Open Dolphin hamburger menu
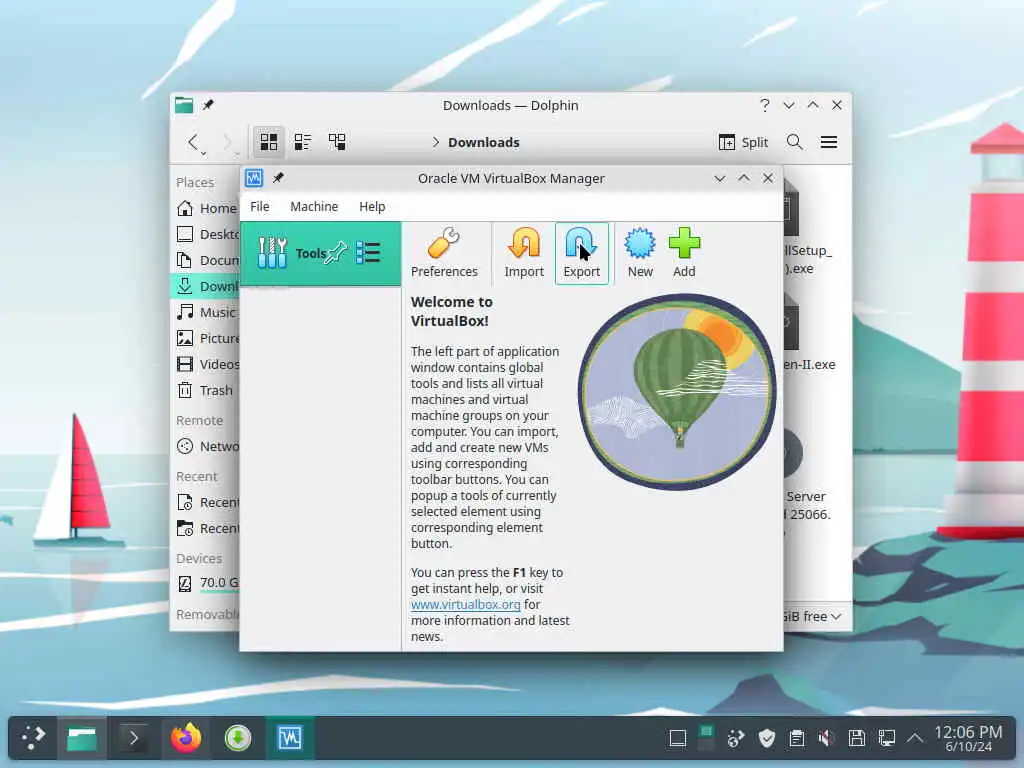This screenshot has height=768, width=1024. [x=829, y=142]
